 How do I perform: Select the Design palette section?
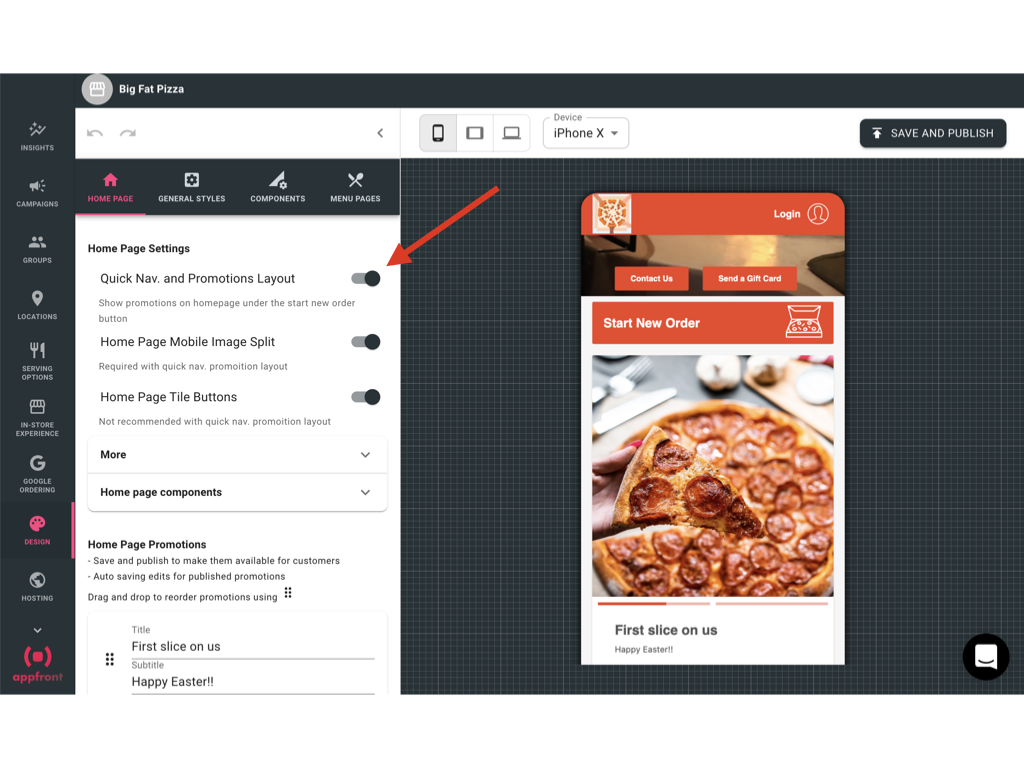(x=37, y=530)
